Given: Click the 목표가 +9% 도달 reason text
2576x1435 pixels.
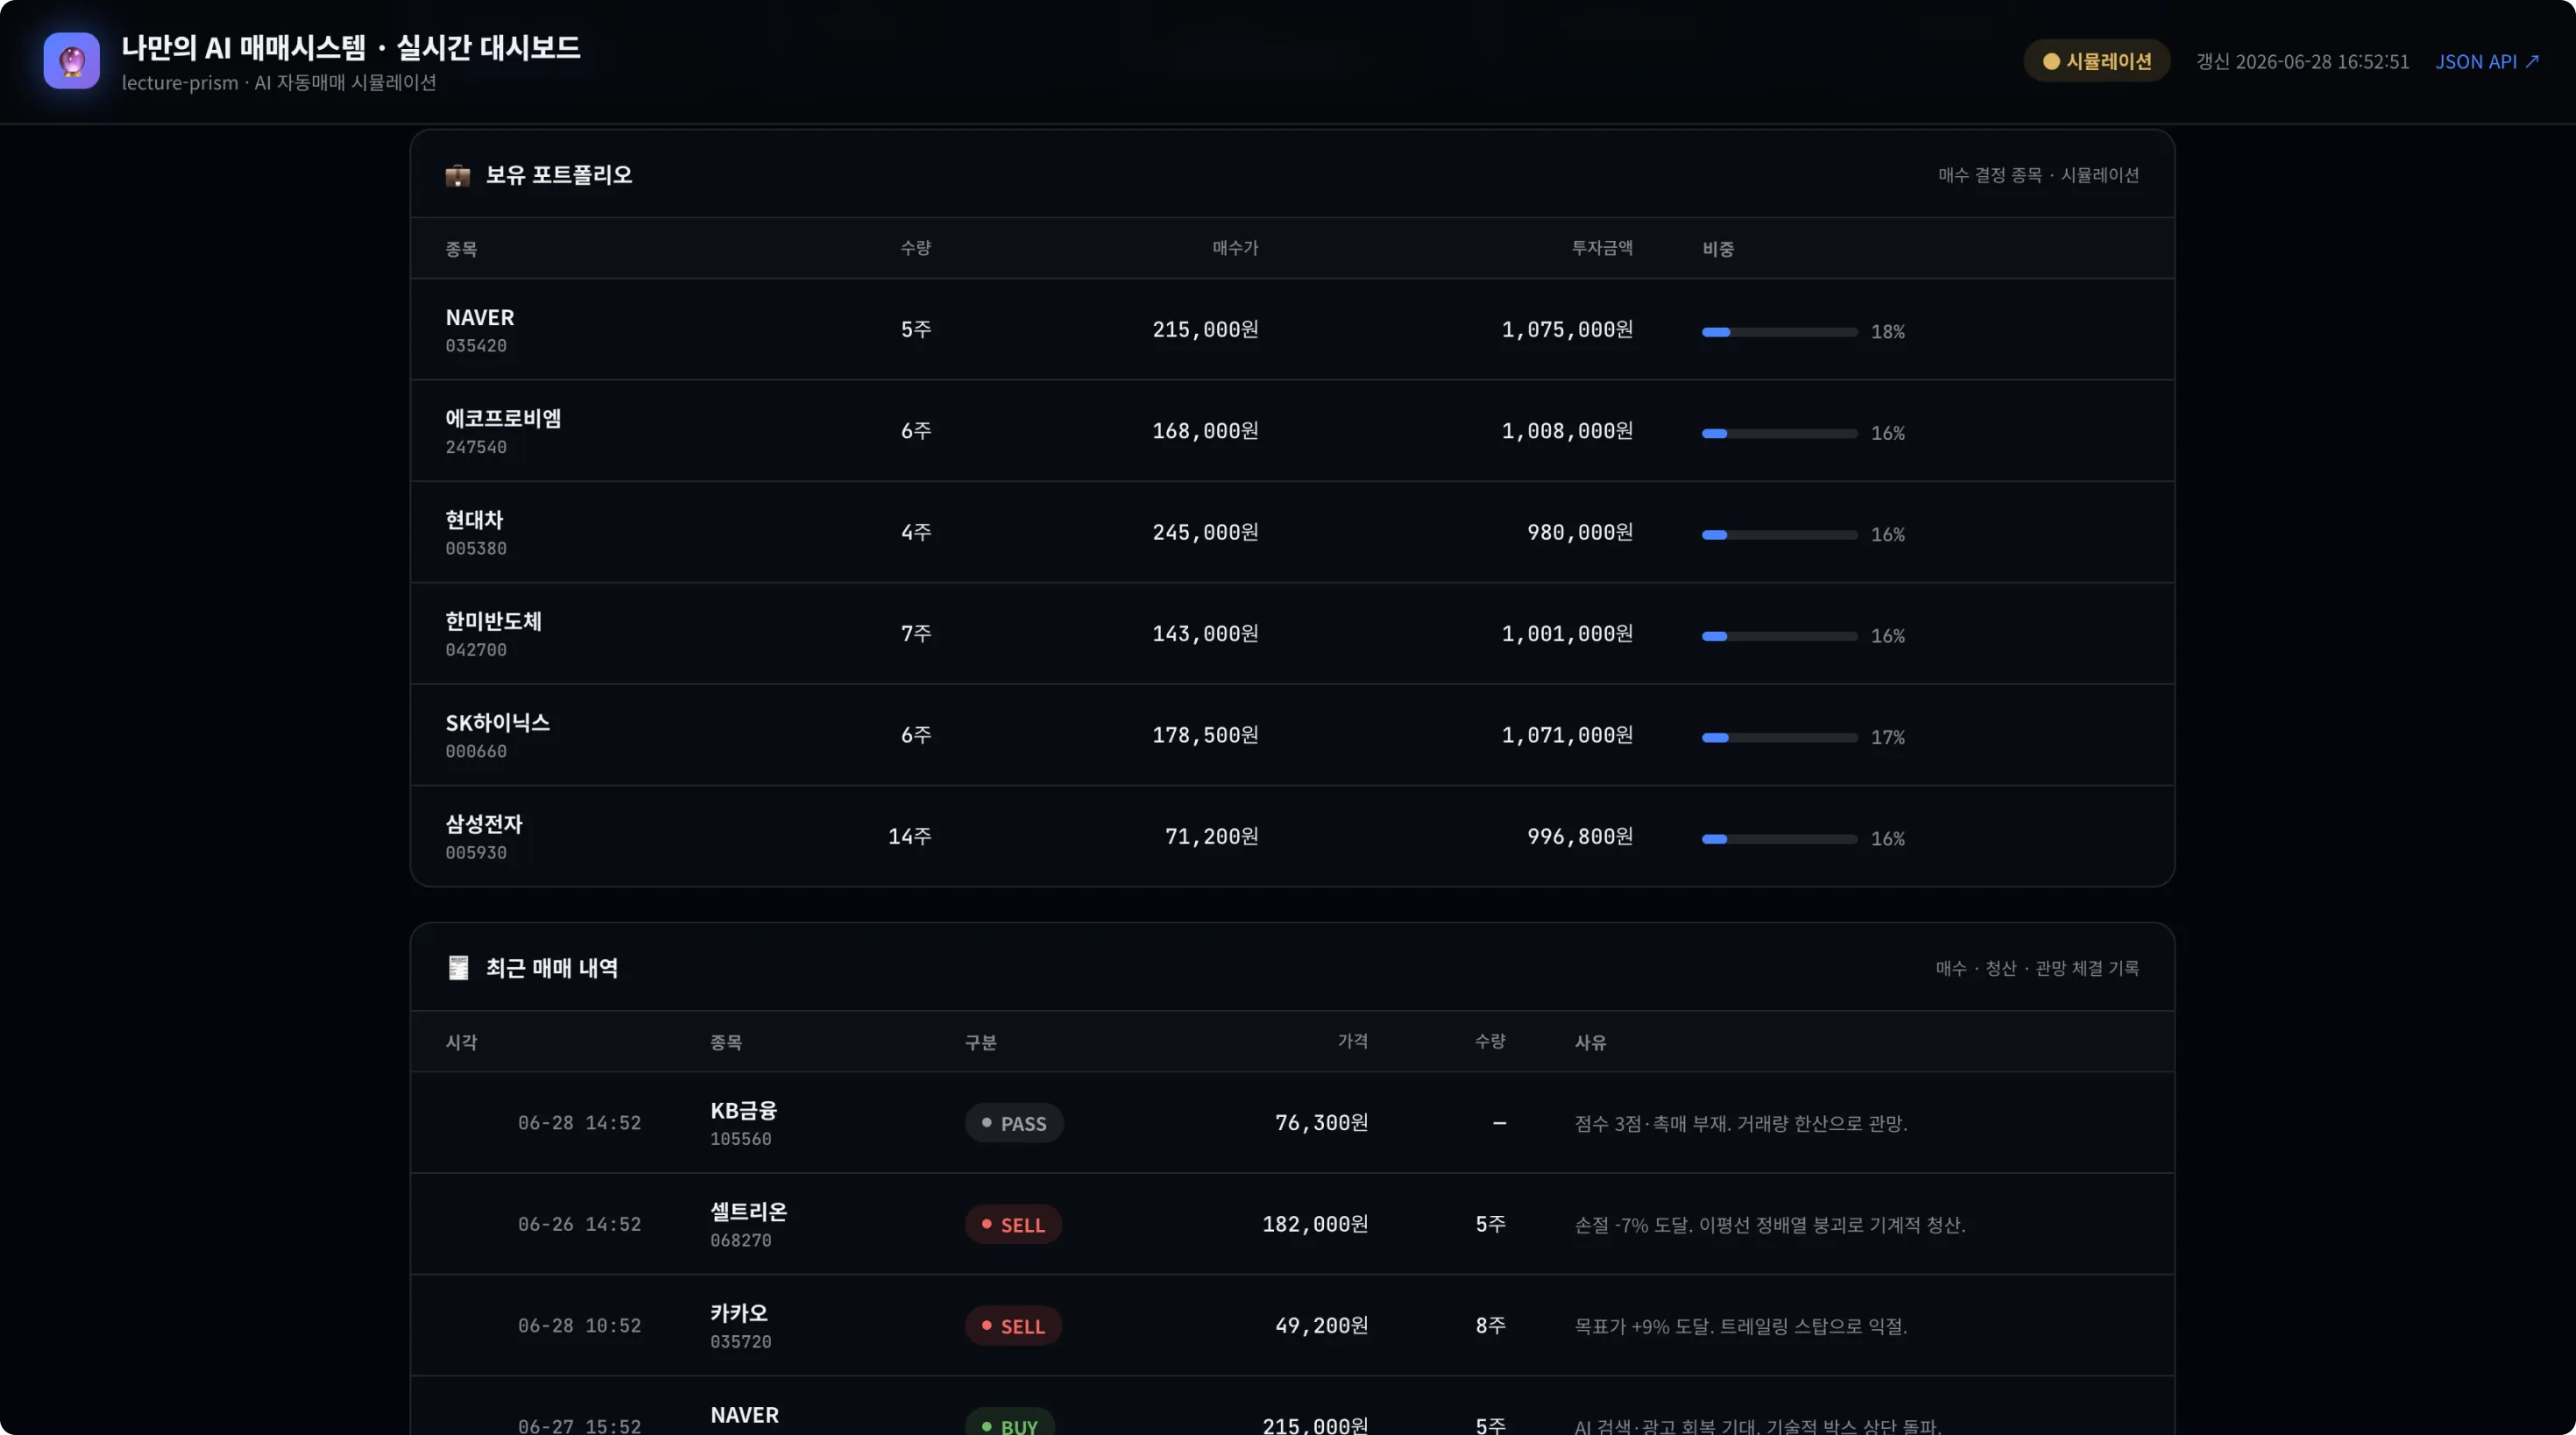Looking at the screenshot, I should point(1741,1327).
